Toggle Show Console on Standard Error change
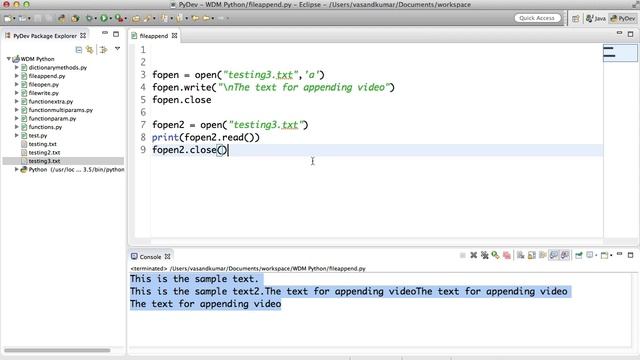 pyautogui.click(x=565, y=255)
